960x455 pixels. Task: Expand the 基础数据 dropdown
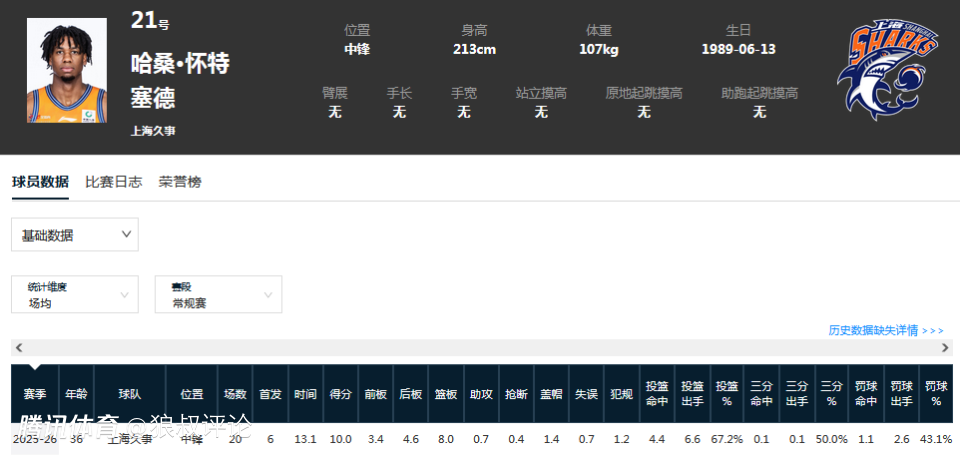tap(75, 235)
